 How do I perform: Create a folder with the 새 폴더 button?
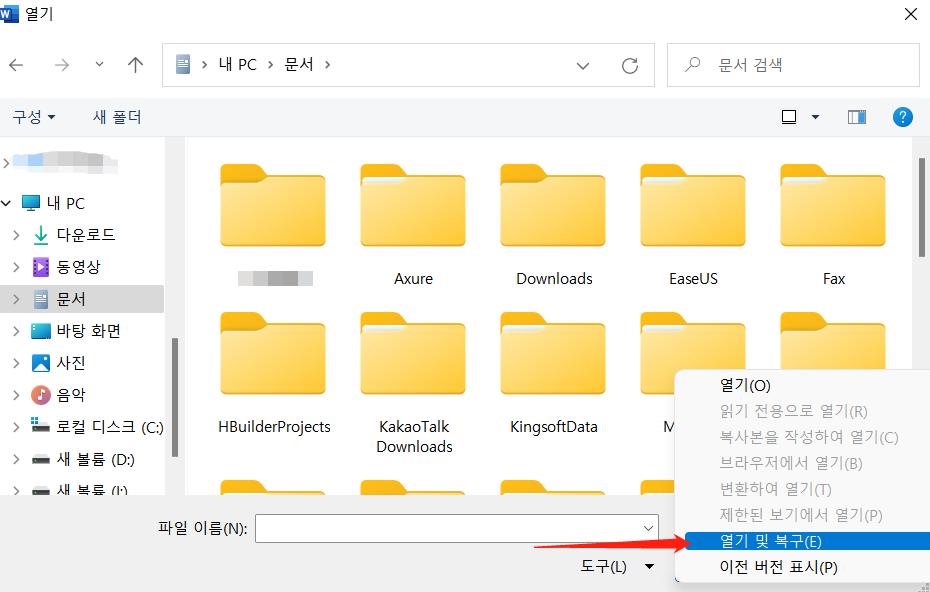pos(119,116)
